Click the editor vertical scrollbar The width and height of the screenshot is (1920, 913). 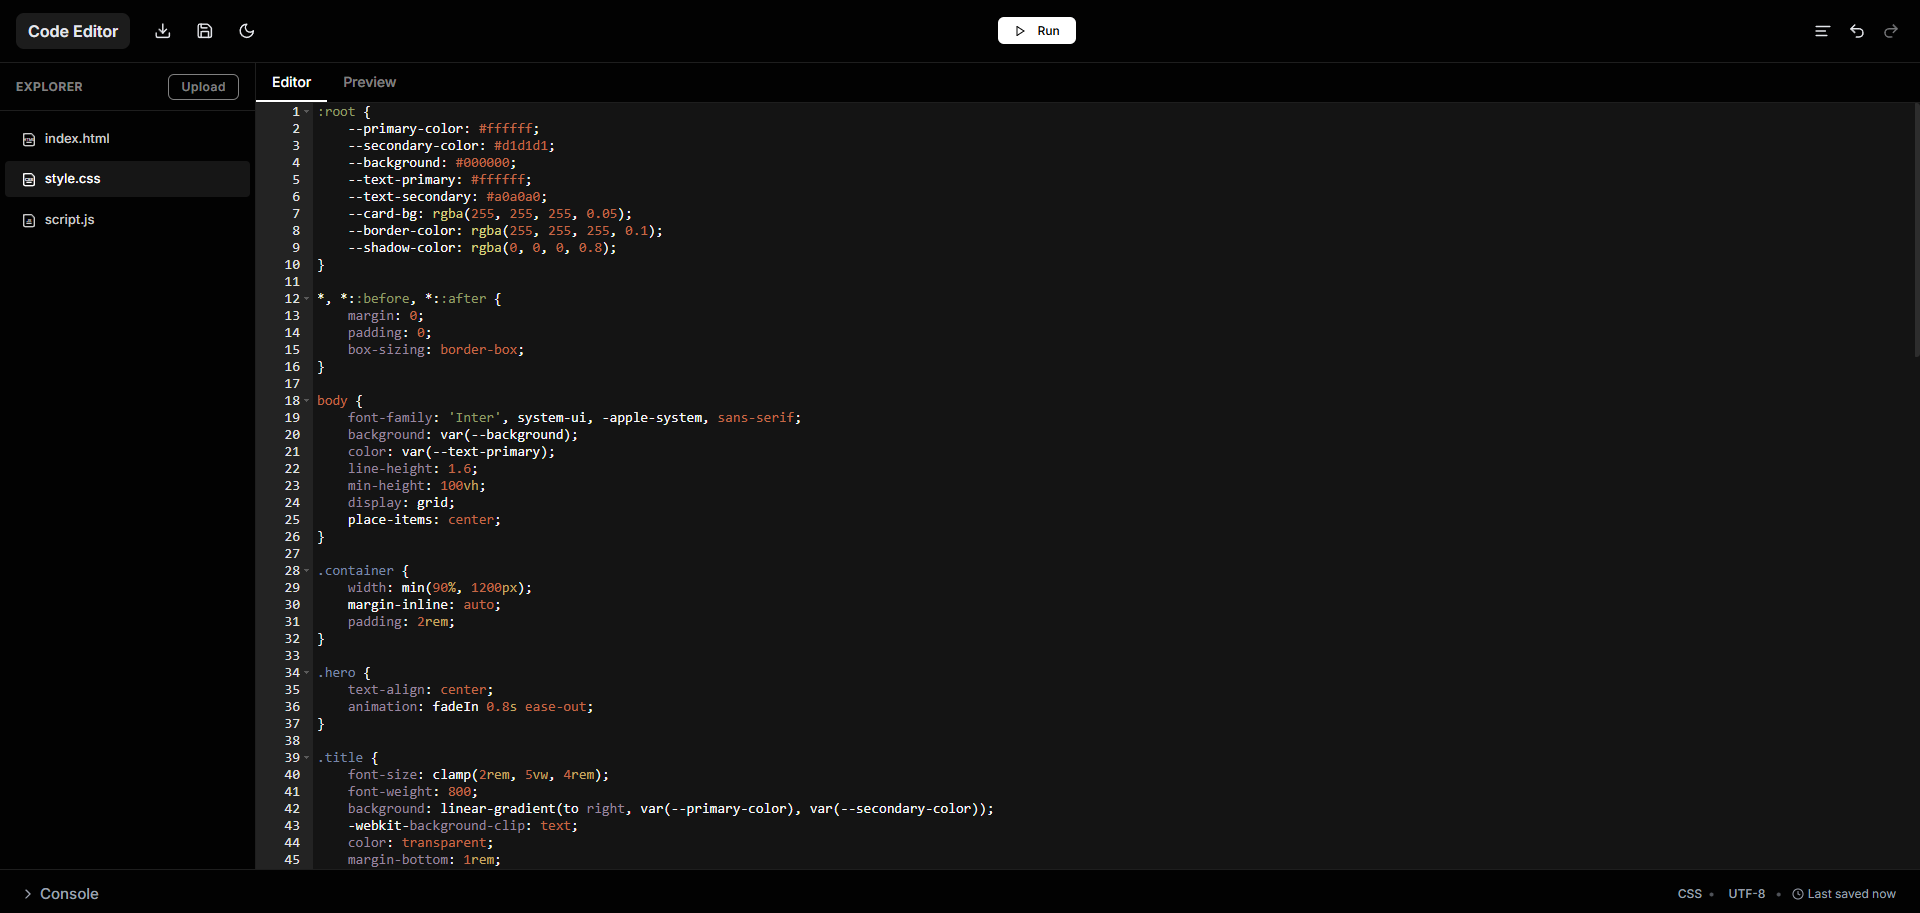pyautogui.click(x=1916, y=230)
